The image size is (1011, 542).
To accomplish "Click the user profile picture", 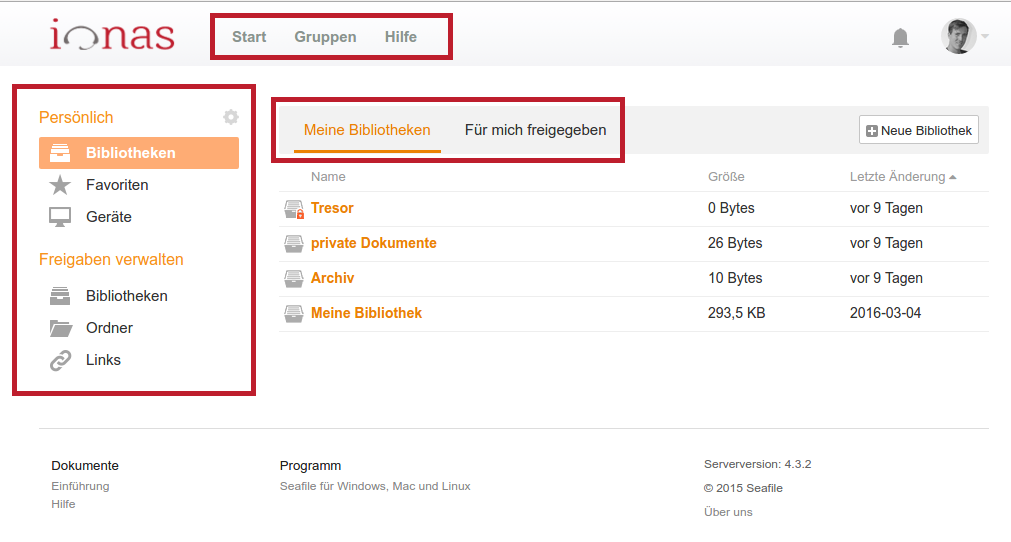I will coord(959,36).
